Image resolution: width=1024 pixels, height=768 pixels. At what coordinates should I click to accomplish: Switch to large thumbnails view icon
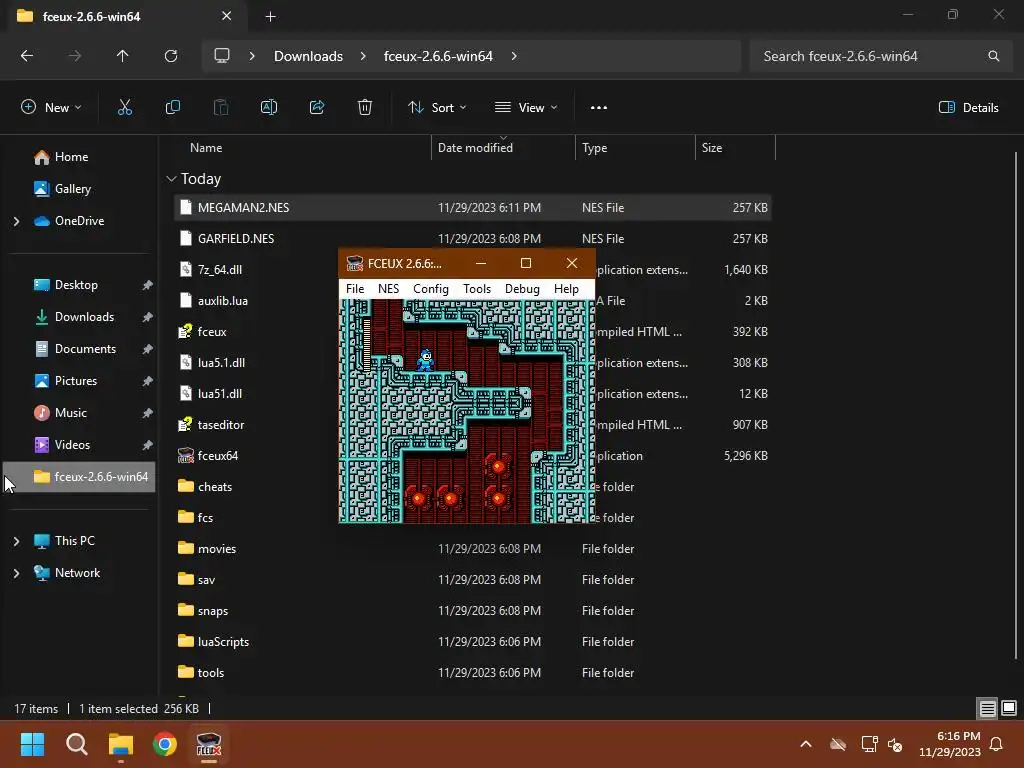pyautogui.click(x=1009, y=708)
